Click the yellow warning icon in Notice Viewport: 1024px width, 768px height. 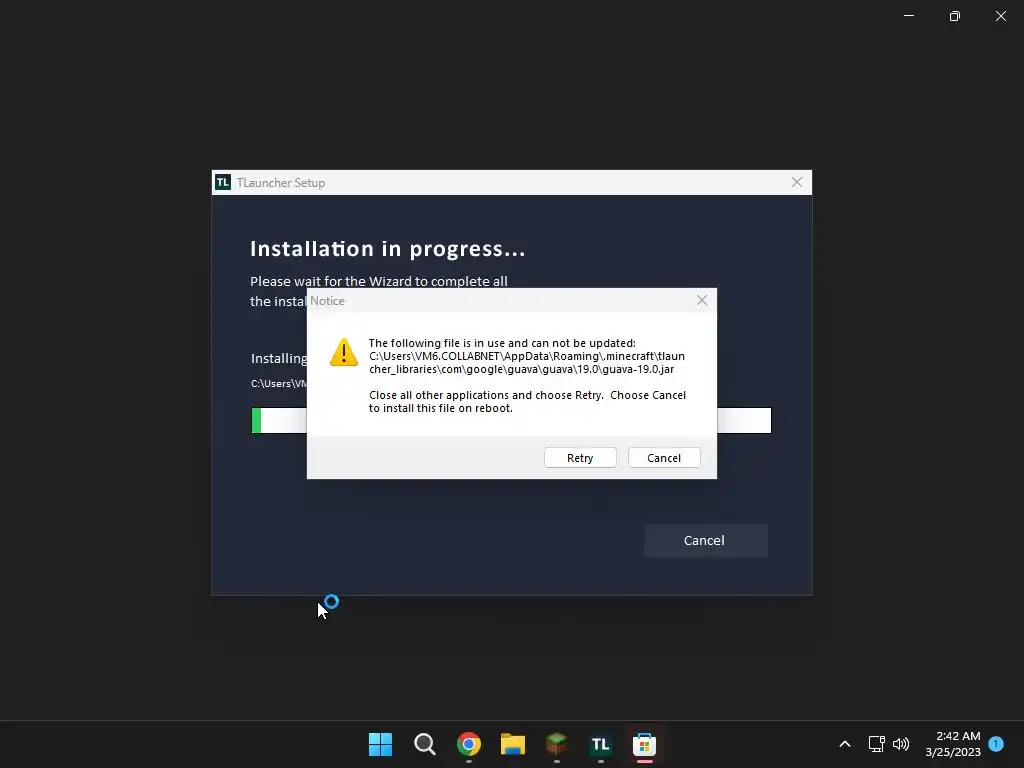[344, 352]
